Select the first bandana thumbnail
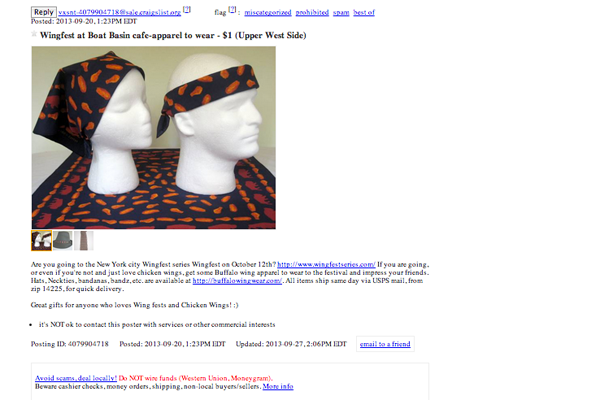 (41, 240)
